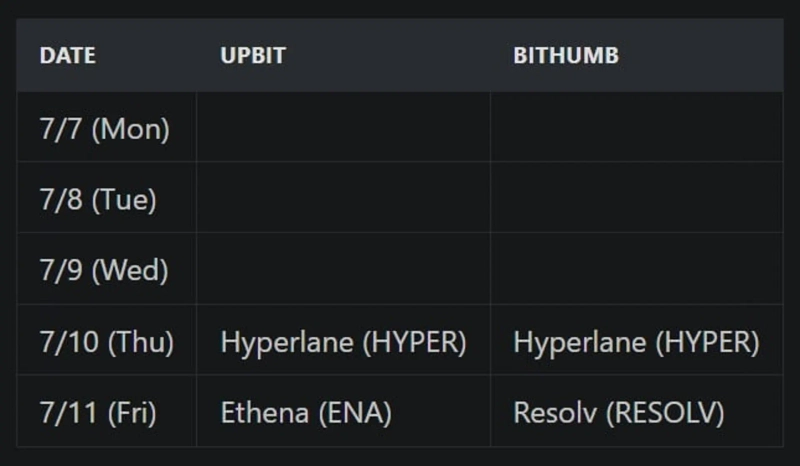Viewport: 800px width, 466px height.
Task: Click Hyperlane (HYPER) under BITHUMB
Action: (636, 341)
